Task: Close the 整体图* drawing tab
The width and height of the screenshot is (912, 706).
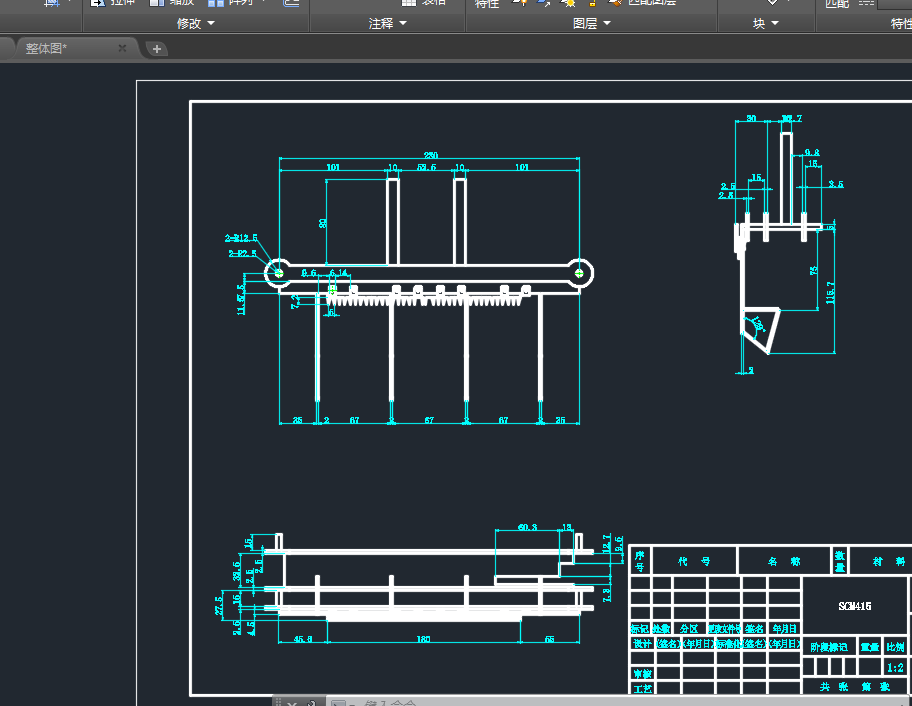Action: click(x=122, y=48)
